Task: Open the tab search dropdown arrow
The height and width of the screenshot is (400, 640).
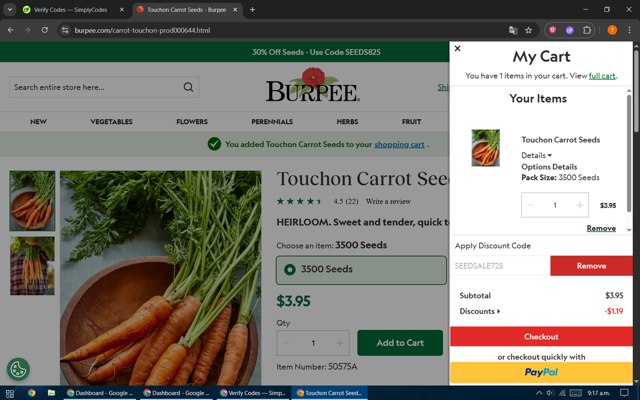Action: tap(9, 9)
